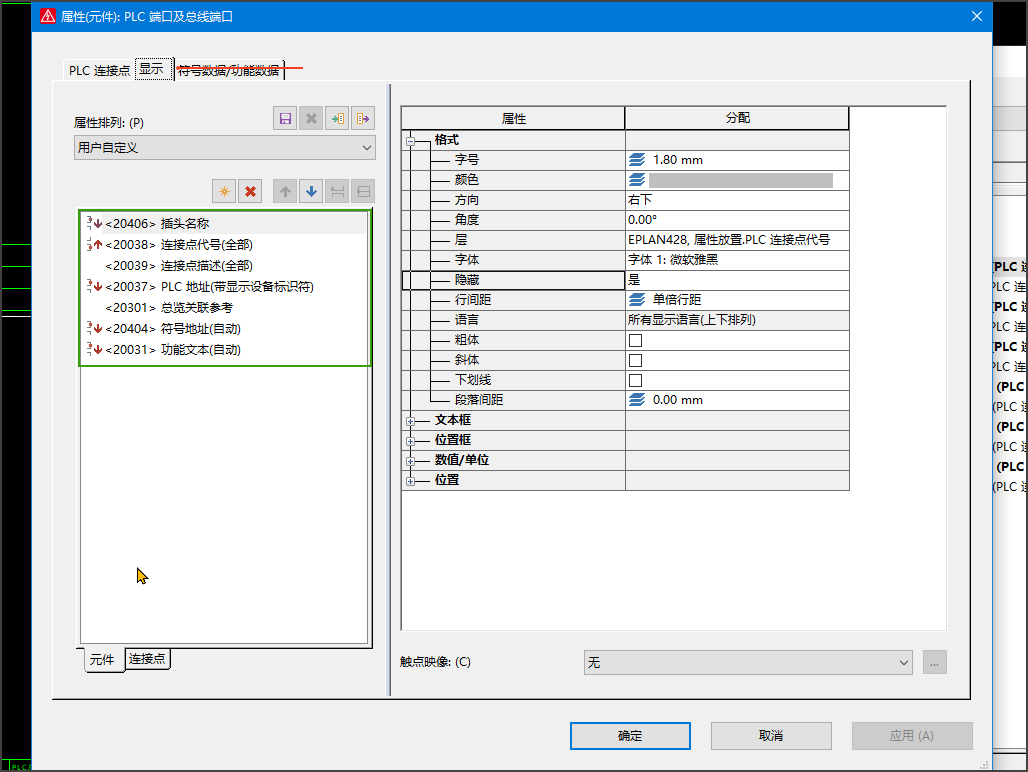Click the 分配 column header
Viewport: 1028px width, 772px height.
point(737,118)
